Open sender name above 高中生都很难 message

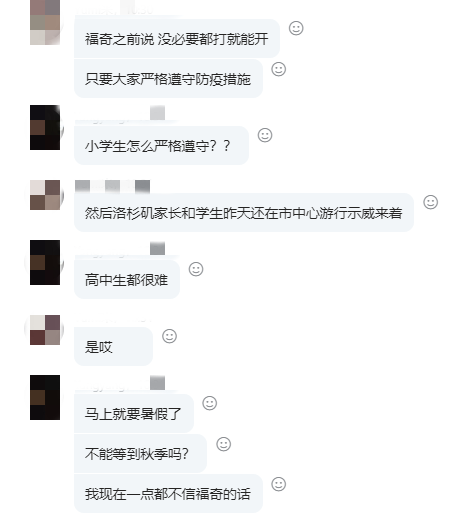point(120,249)
